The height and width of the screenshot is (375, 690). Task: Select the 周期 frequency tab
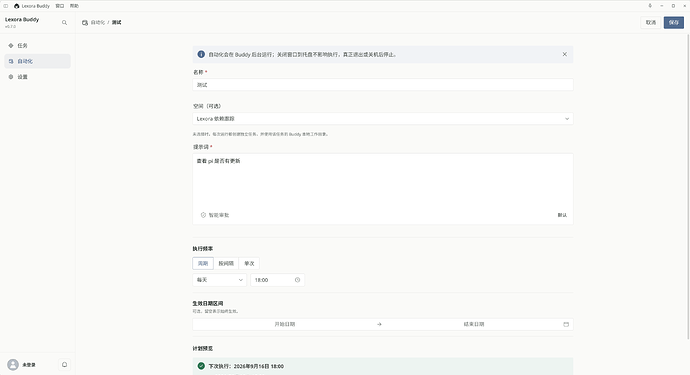click(x=203, y=263)
